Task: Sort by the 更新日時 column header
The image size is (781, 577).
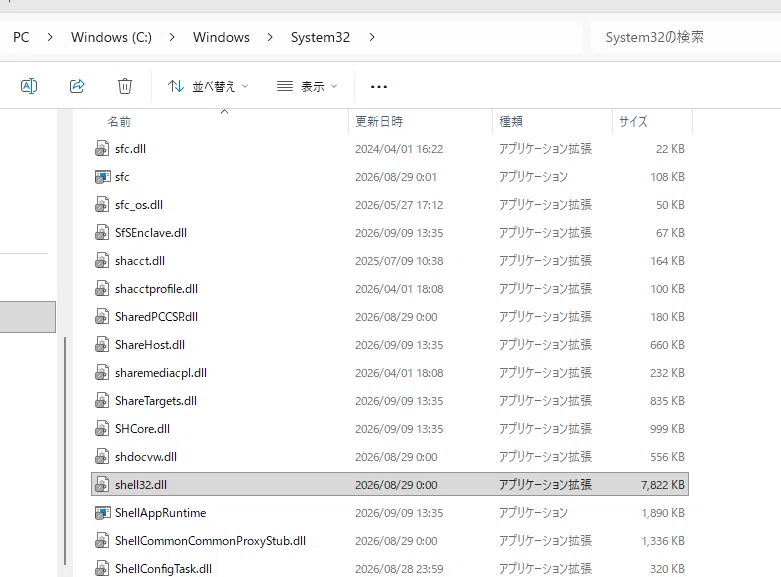Action: pos(379,122)
